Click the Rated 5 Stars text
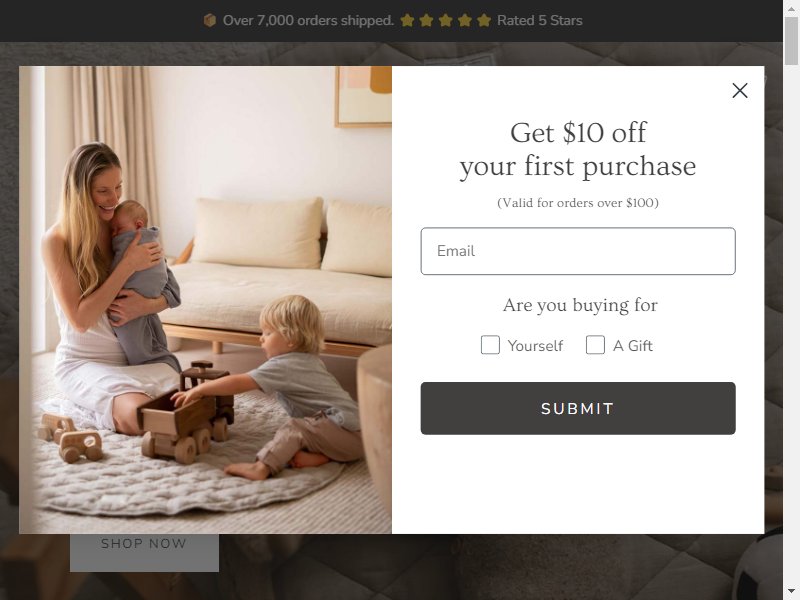This screenshot has height=600, width=800. point(540,20)
